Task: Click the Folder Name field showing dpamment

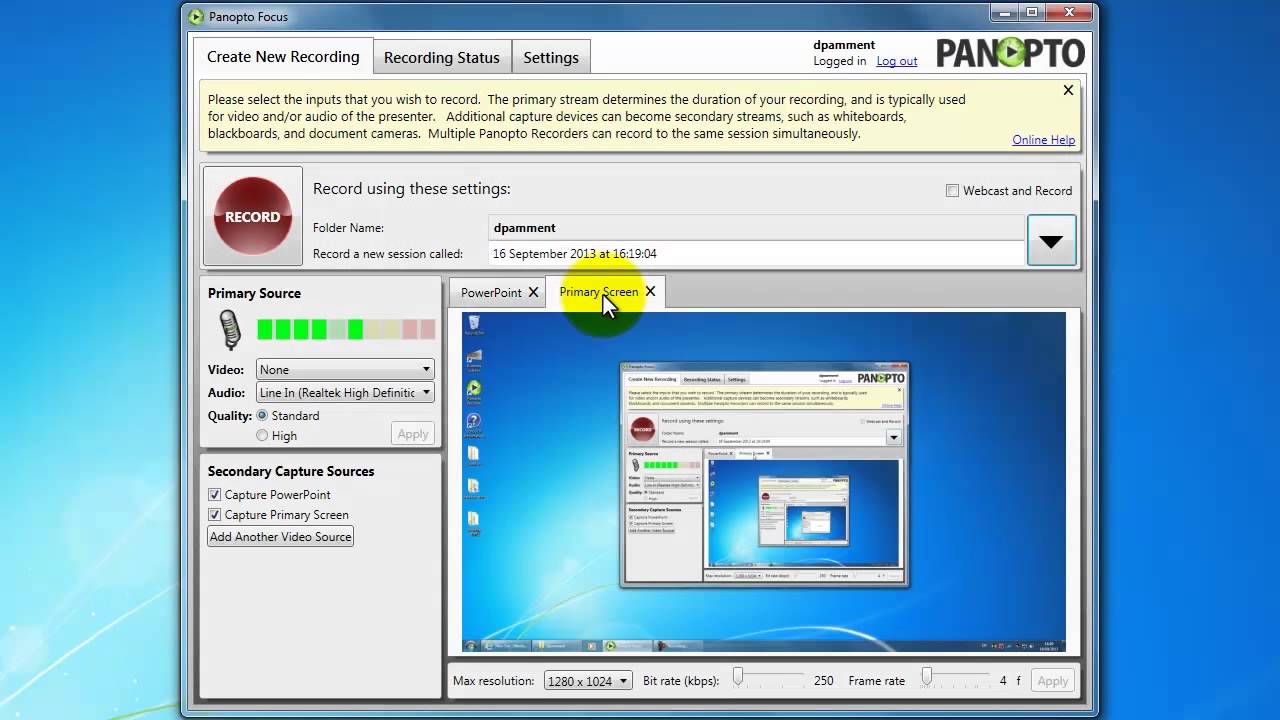Action: 757,227
